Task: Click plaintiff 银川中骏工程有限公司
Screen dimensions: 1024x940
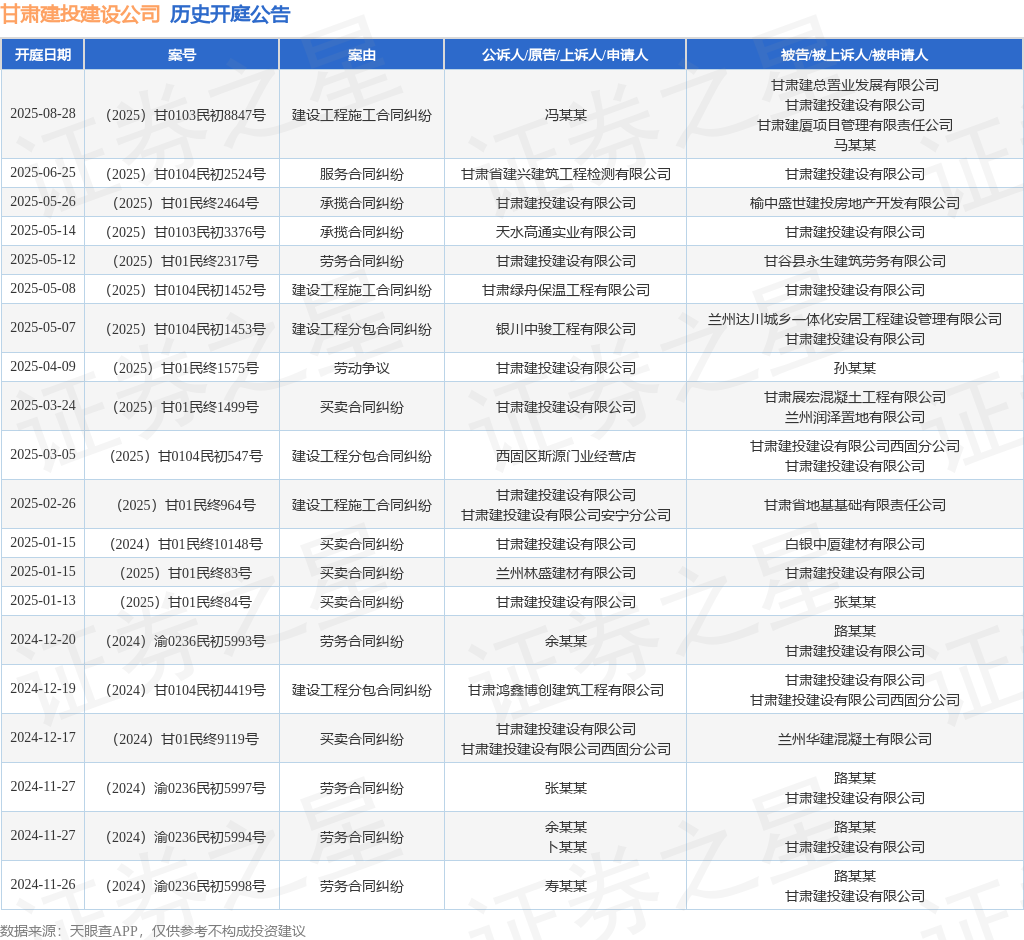Action: click(566, 329)
